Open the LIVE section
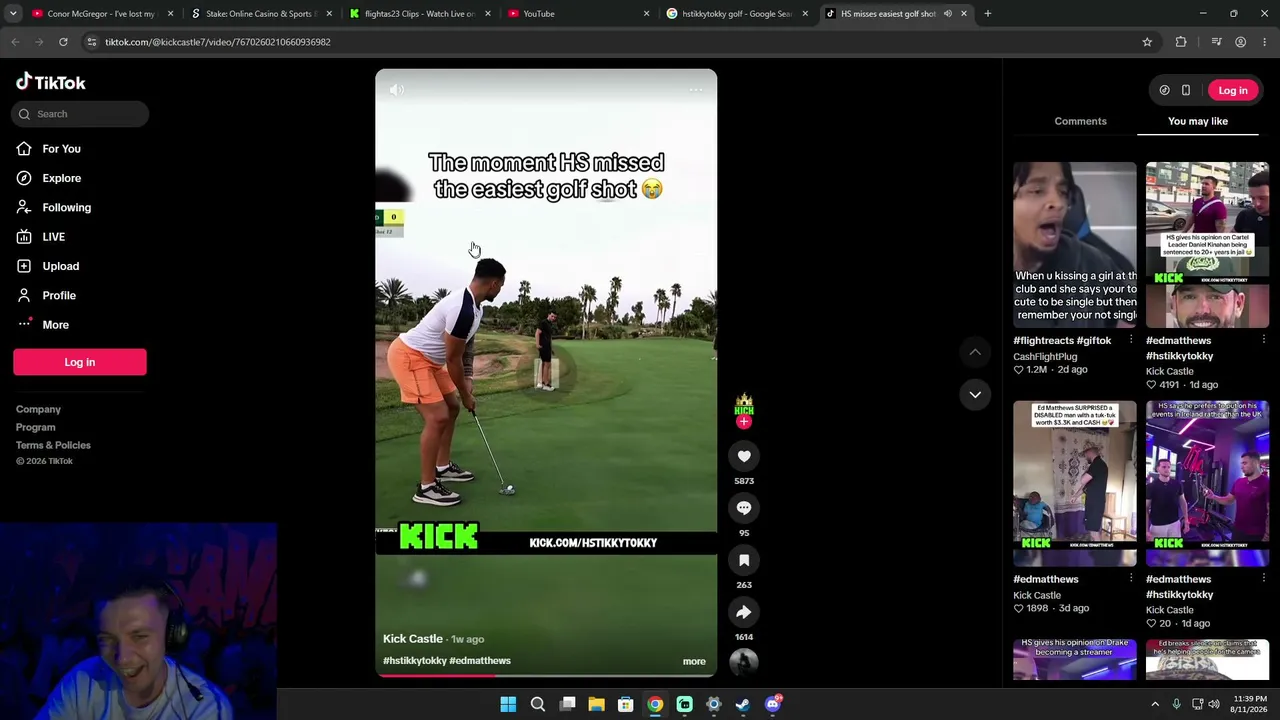This screenshot has width=1280, height=720. (53, 237)
